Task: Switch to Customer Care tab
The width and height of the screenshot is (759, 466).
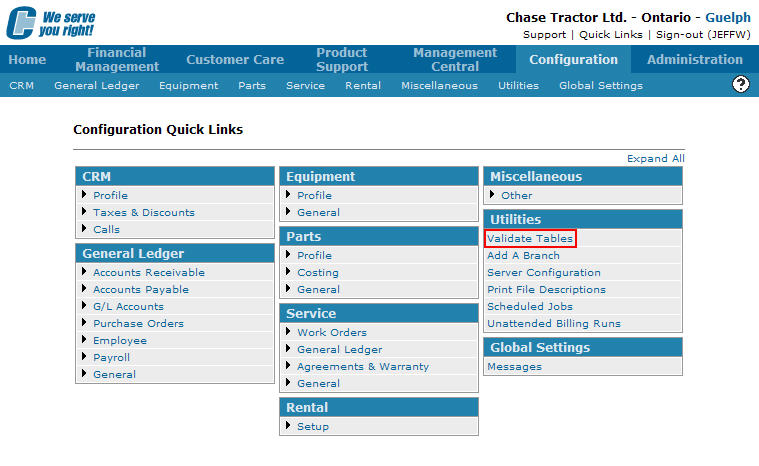Action: [x=235, y=60]
